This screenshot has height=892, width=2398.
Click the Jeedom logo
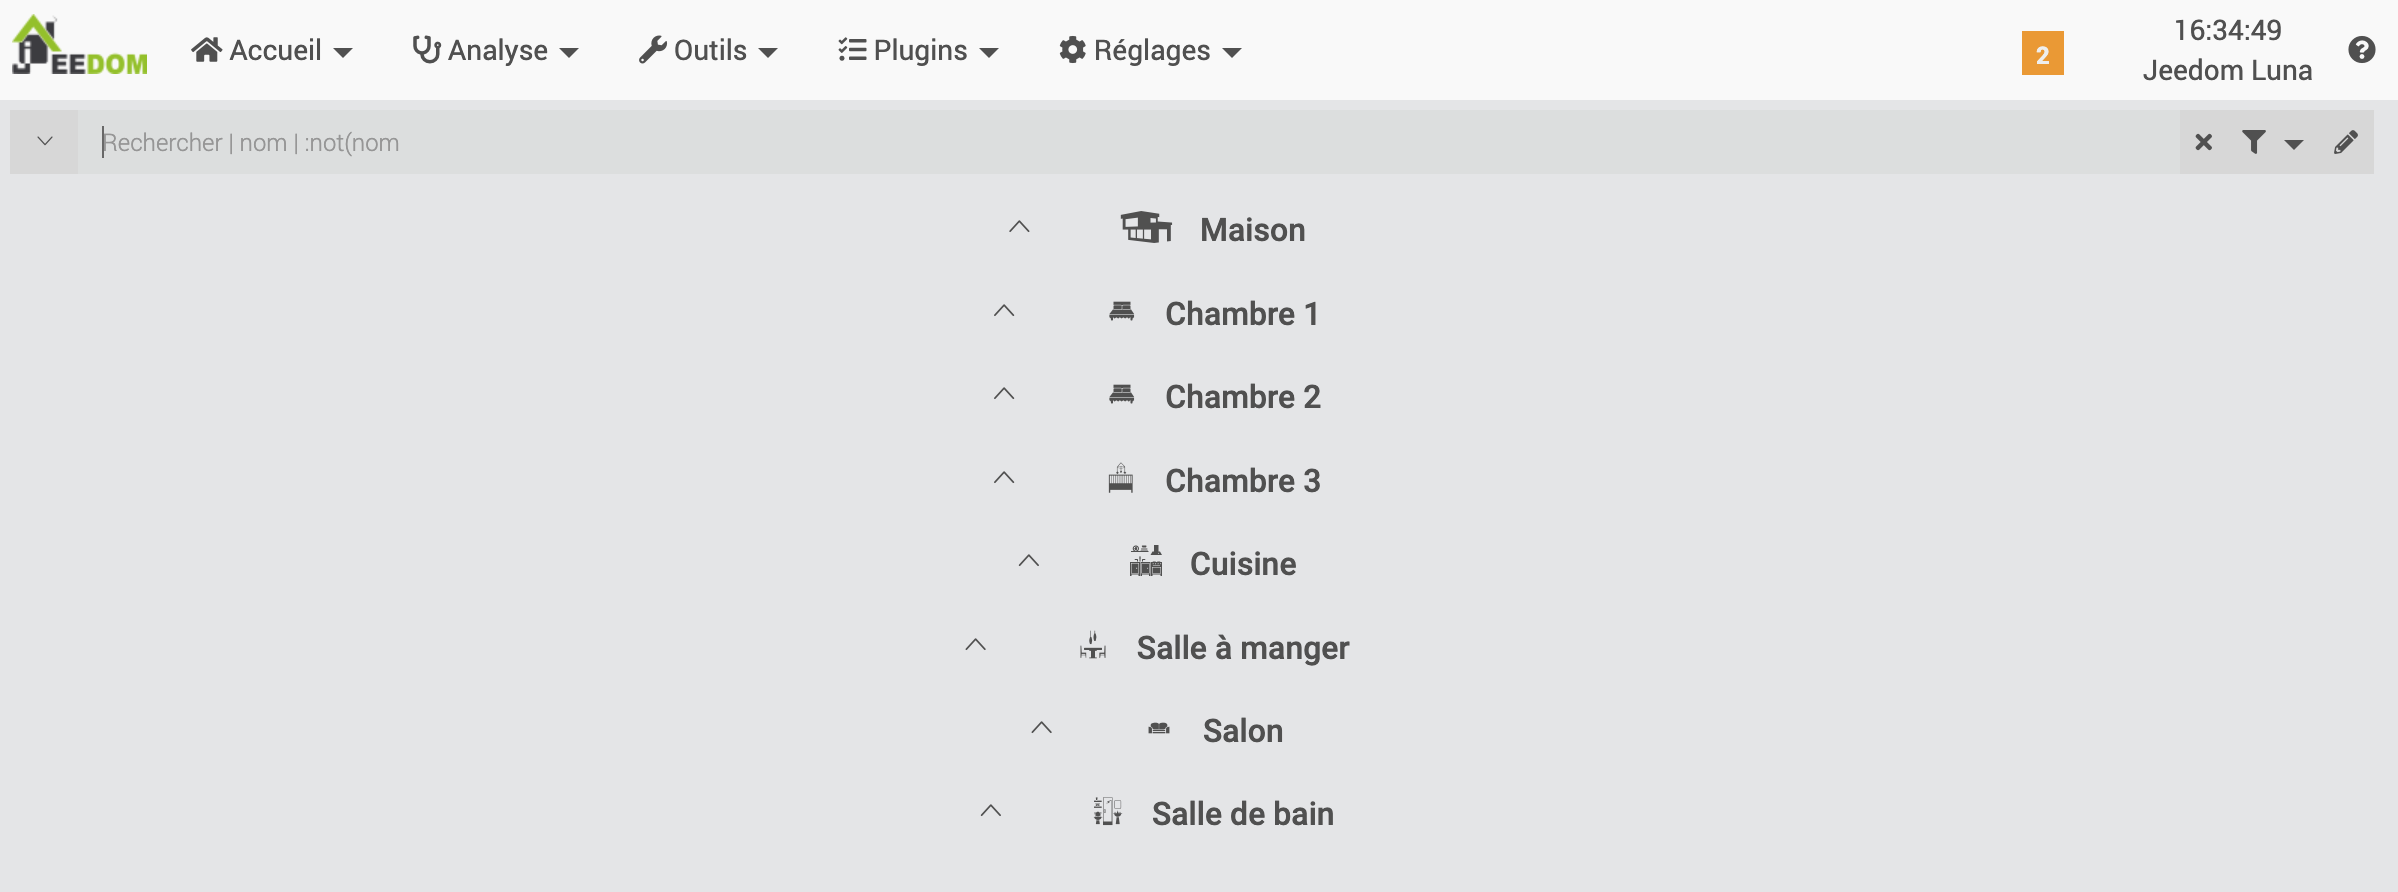(x=79, y=46)
